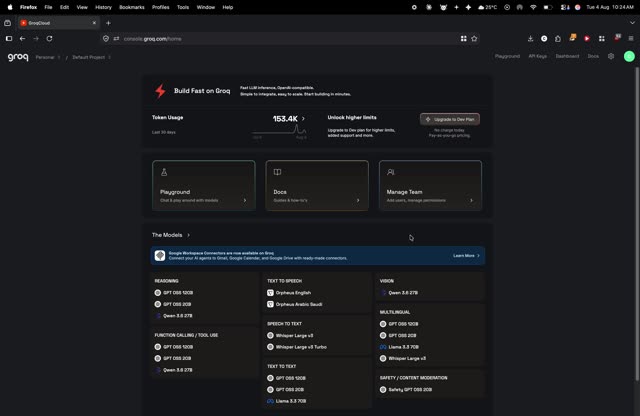Open The Models section chevron

[x=188, y=235]
